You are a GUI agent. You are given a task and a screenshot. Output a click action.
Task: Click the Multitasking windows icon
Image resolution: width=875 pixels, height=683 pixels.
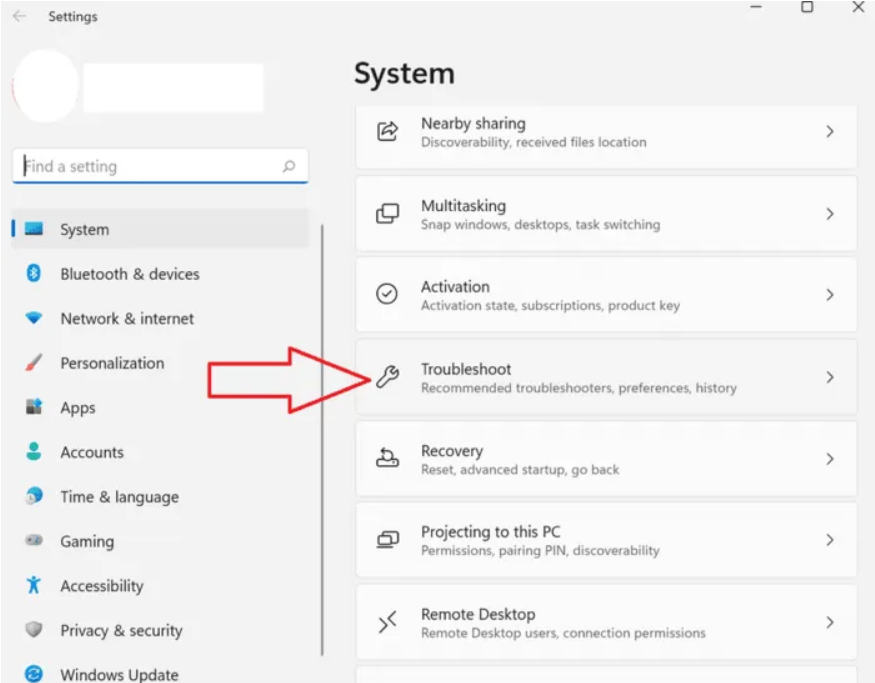click(x=387, y=214)
